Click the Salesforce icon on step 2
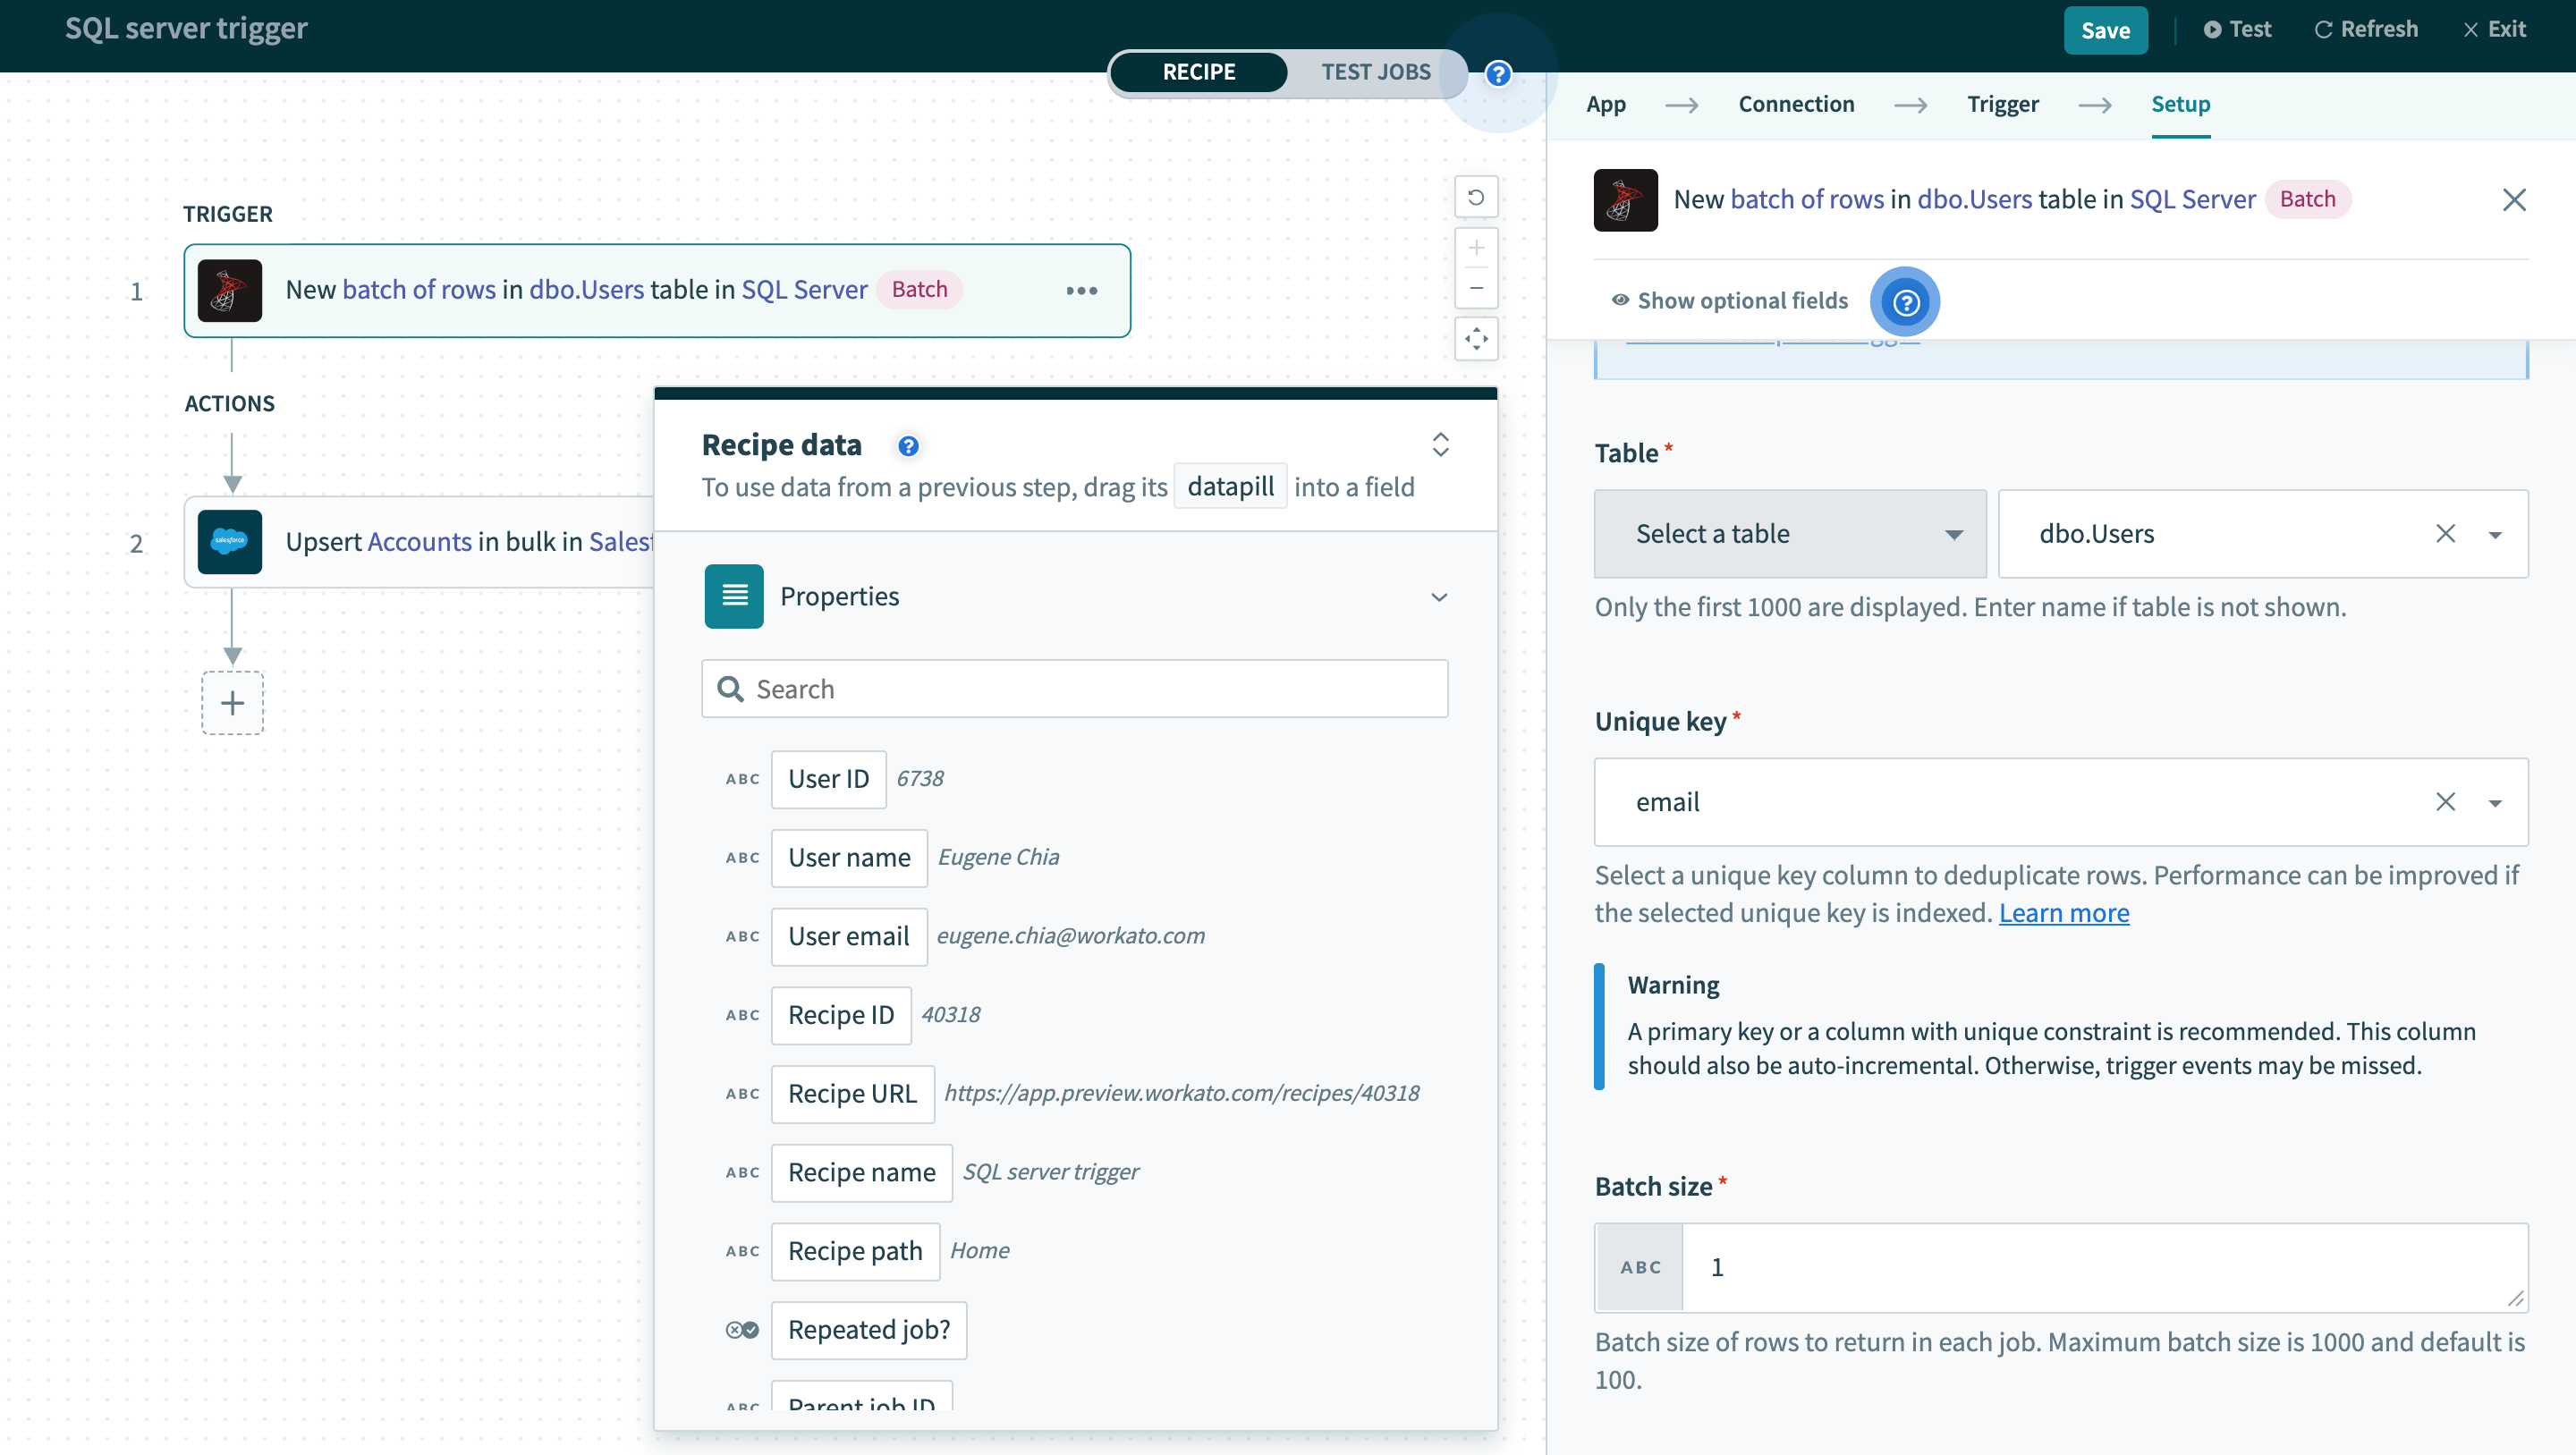This screenshot has width=2576, height=1455. tap(230, 542)
